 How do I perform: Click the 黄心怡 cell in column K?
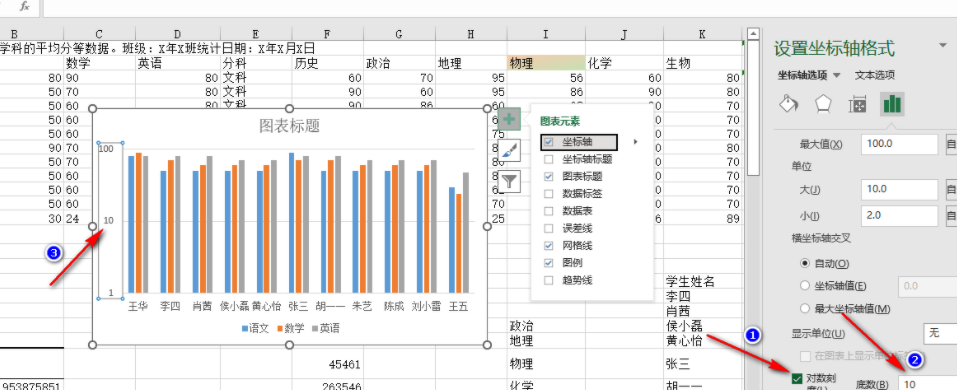pyautogui.click(x=702, y=340)
